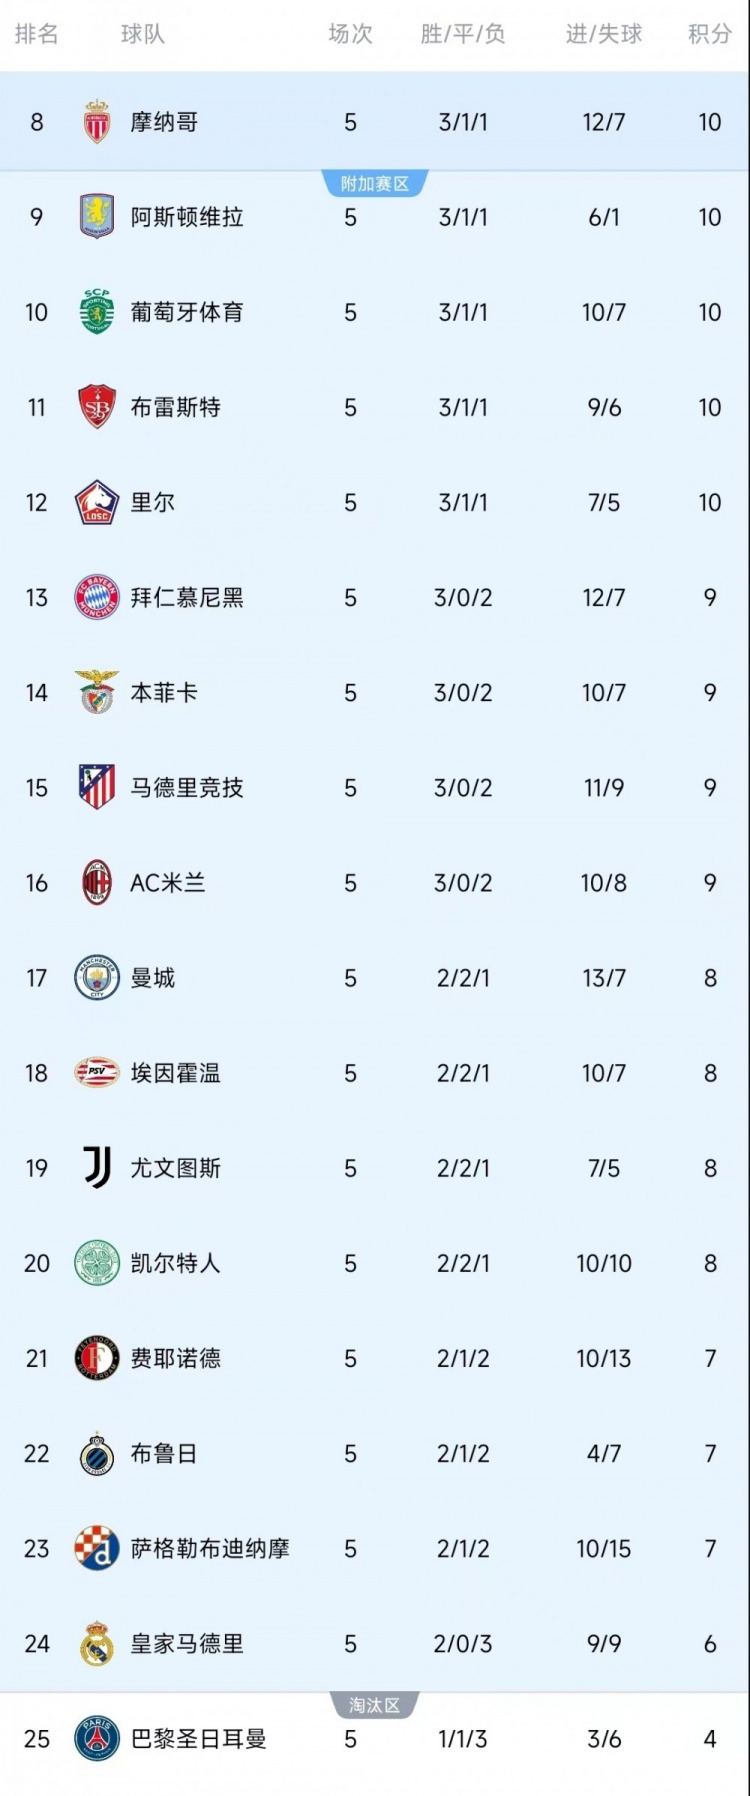Select the Real Madrid crest
Image resolution: width=750 pixels, height=1796 pixels.
(97, 1644)
